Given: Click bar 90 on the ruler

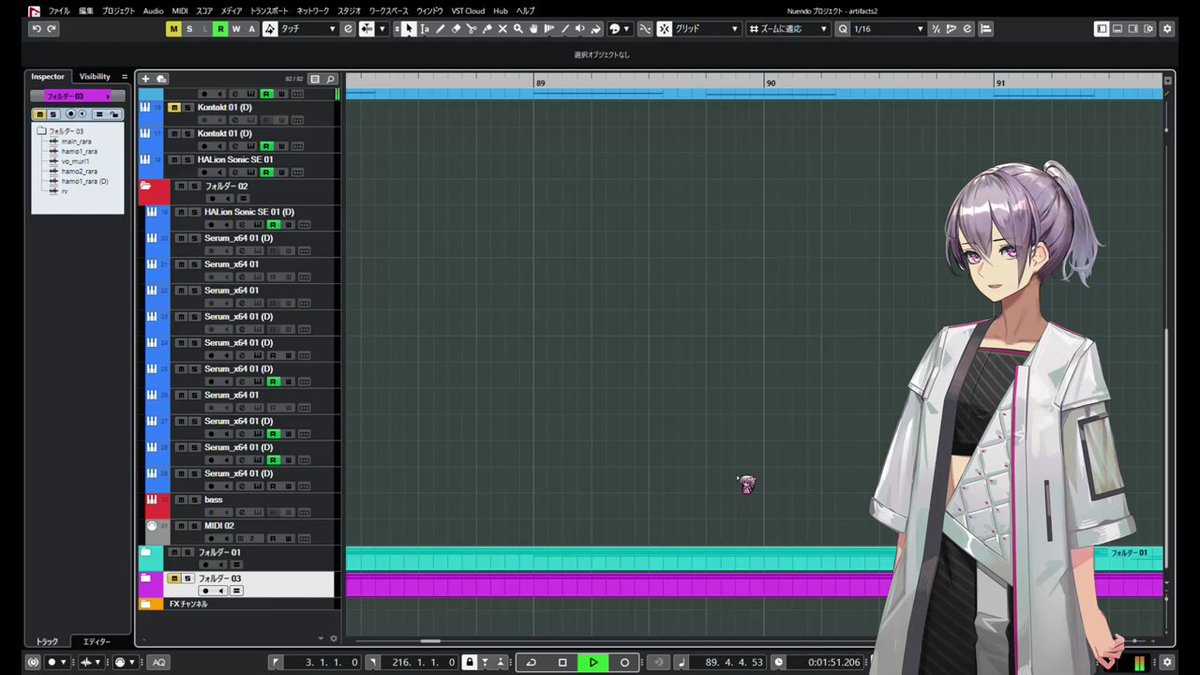Looking at the screenshot, I should tap(771, 83).
